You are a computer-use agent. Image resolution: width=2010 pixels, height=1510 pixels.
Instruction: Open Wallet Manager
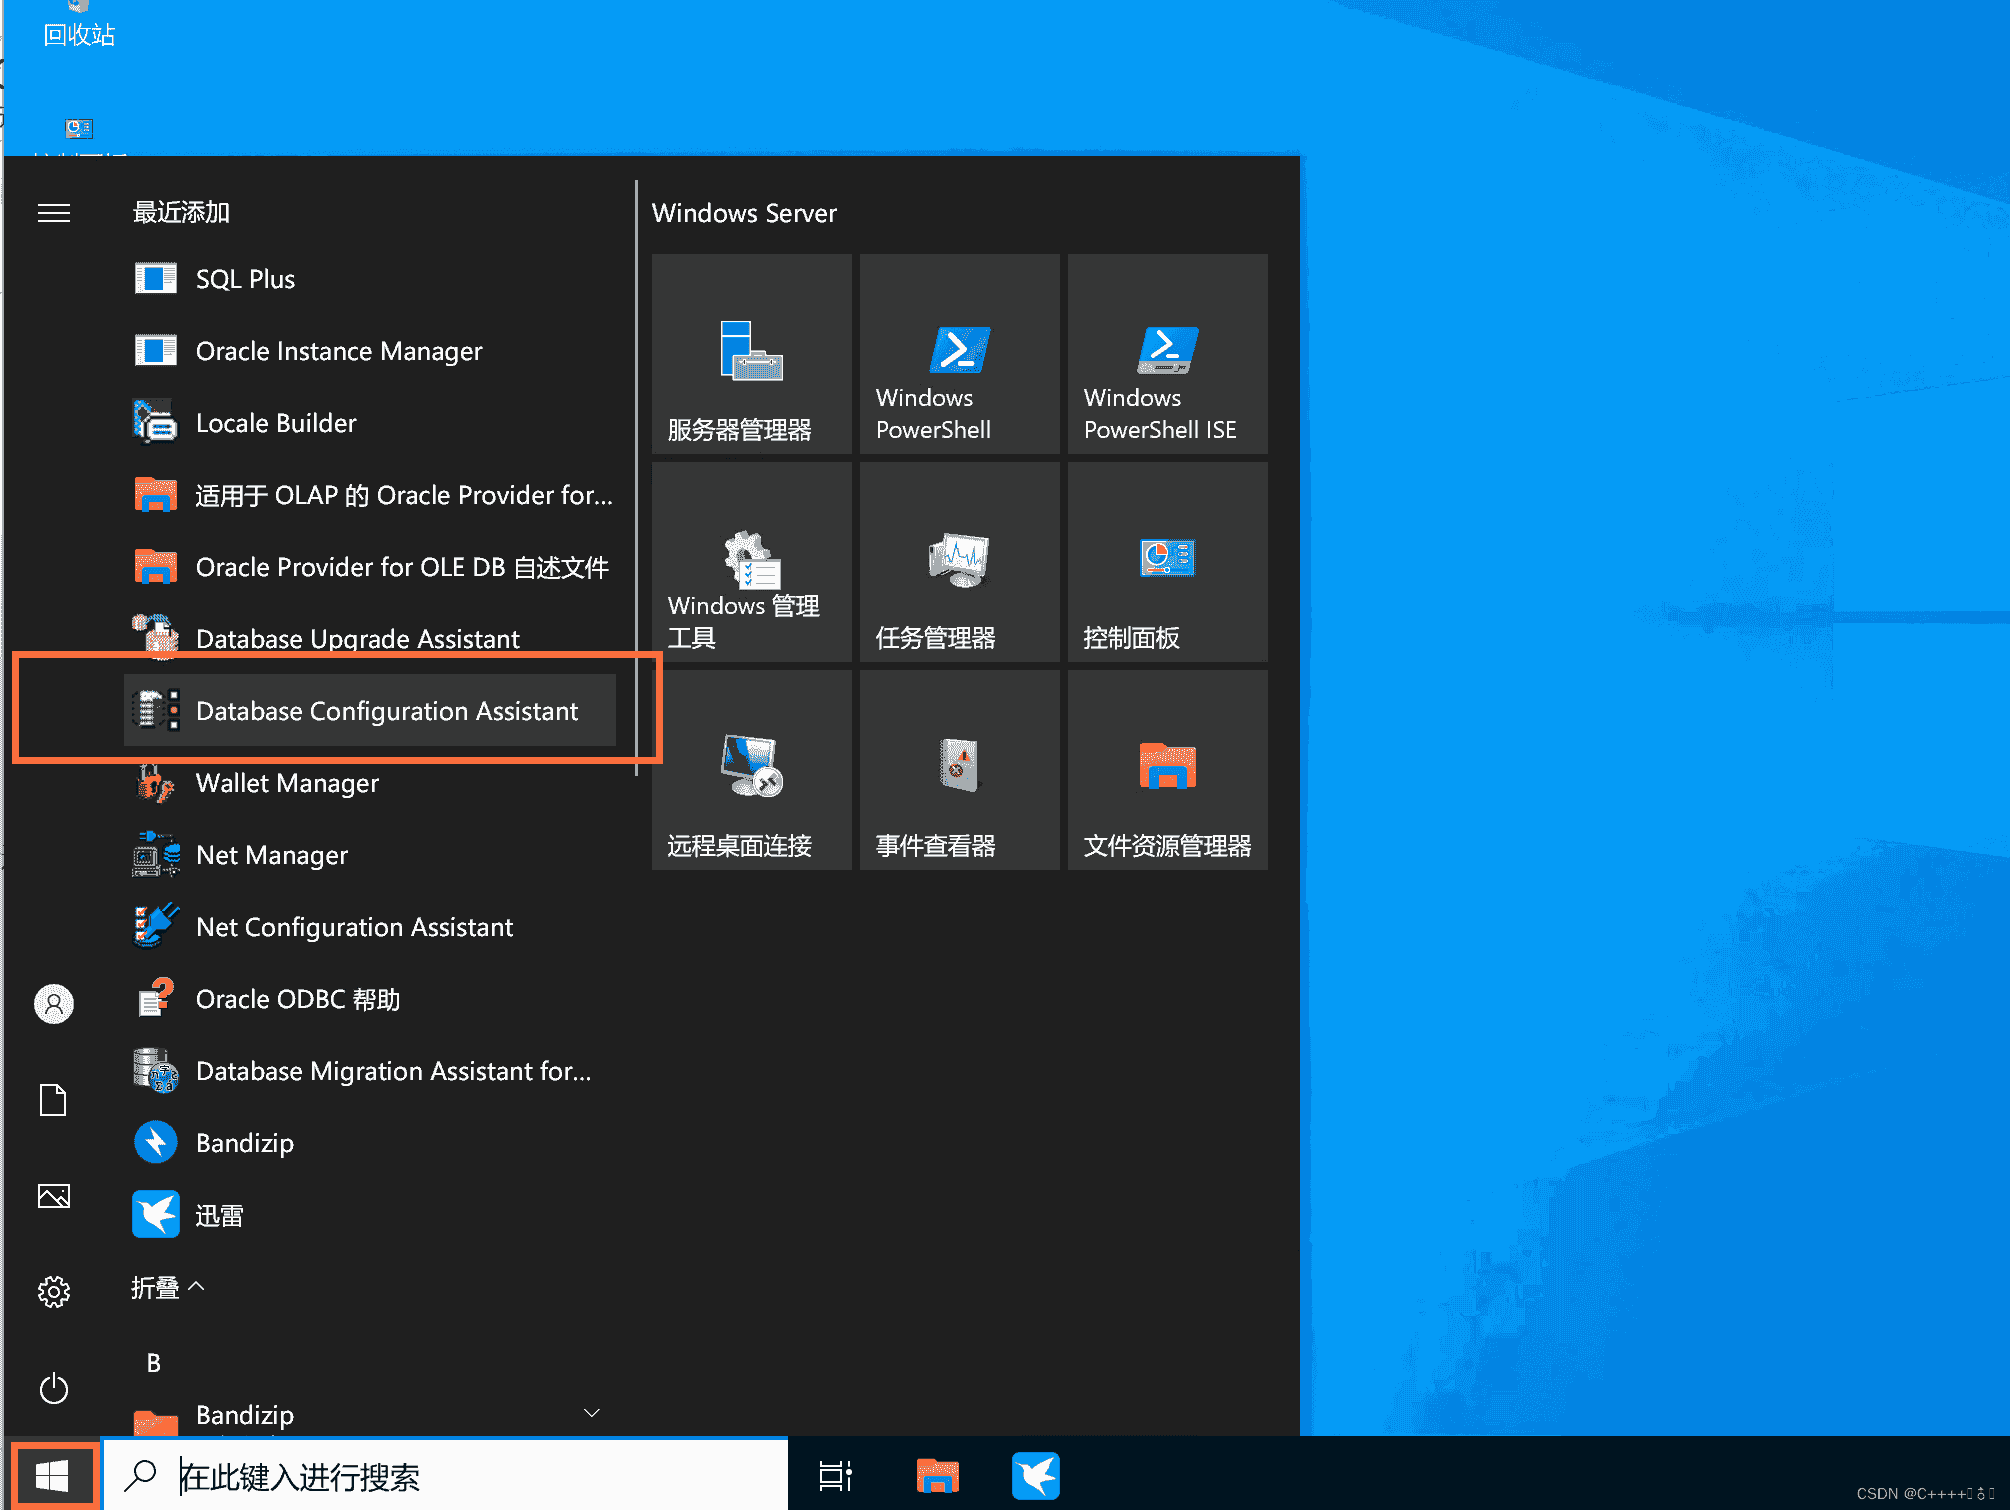tap(370, 783)
